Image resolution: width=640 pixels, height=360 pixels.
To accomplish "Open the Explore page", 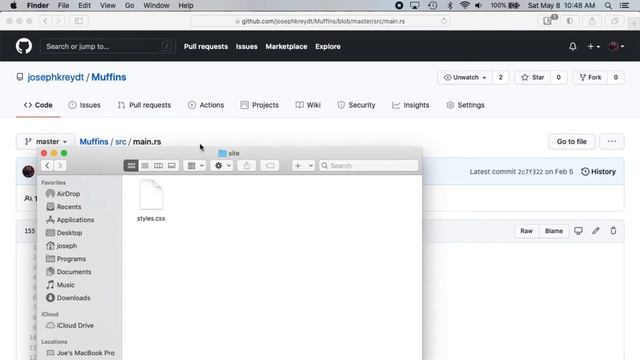I will pos(328,47).
